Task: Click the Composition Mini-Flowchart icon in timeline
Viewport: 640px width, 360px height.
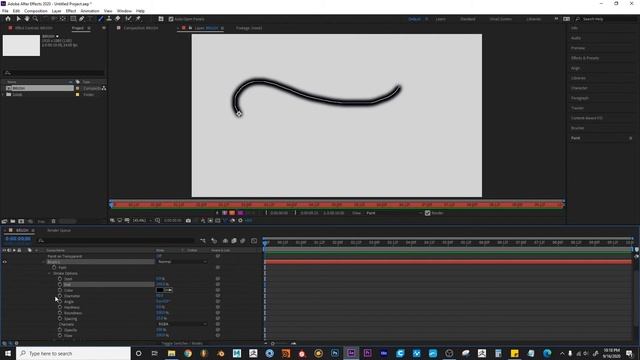Action: pos(203,241)
